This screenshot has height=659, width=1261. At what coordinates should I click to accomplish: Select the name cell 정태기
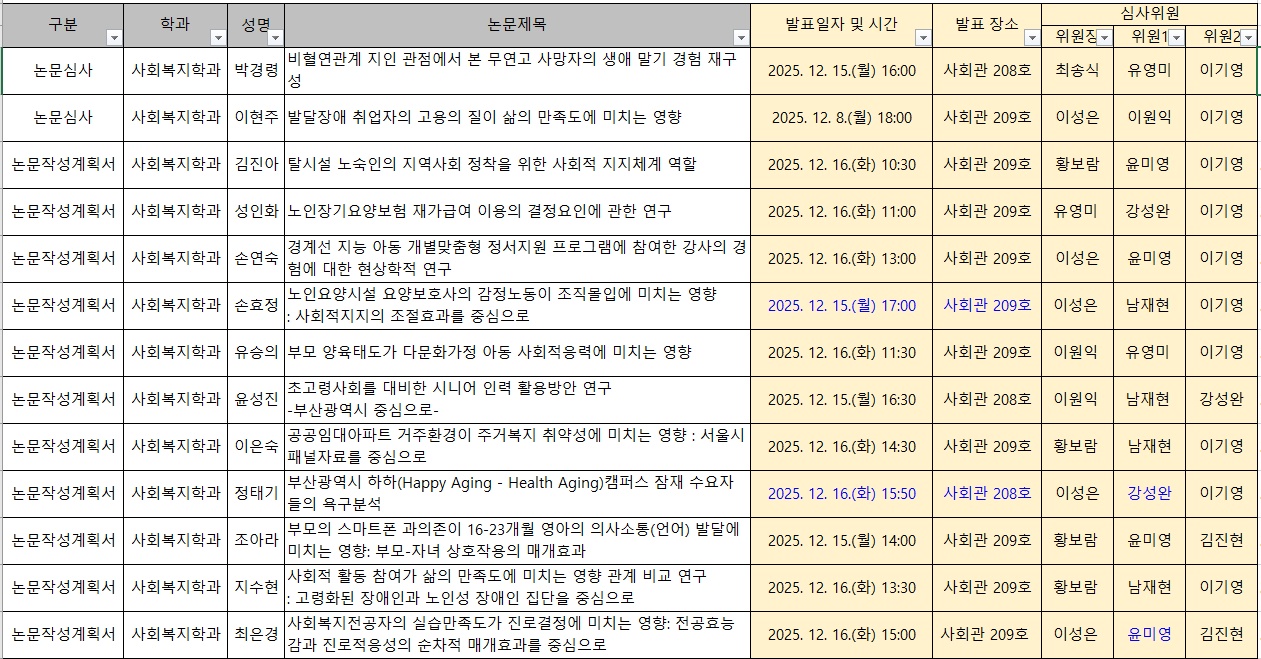pos(256,493)
